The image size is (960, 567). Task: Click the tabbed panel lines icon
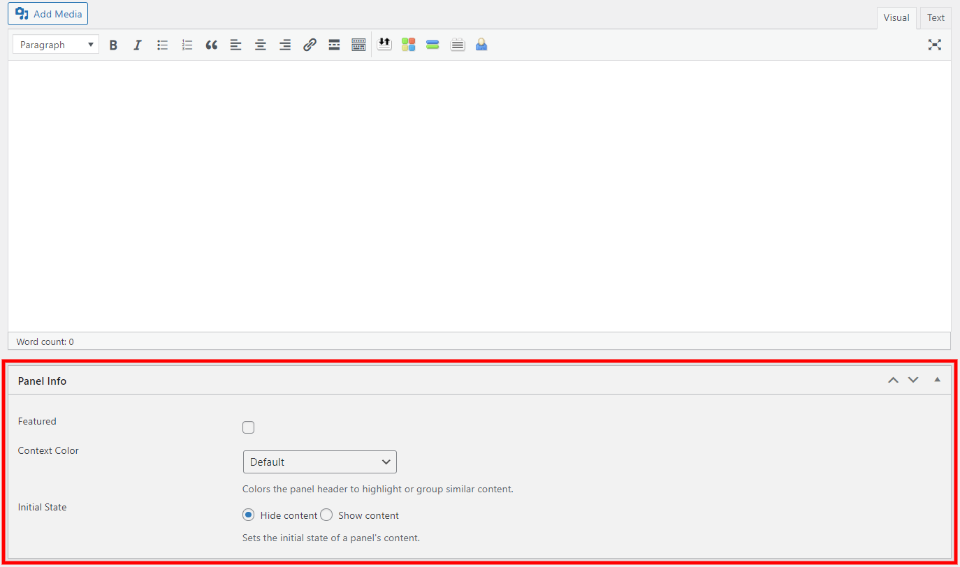click(x=457, y=44)
